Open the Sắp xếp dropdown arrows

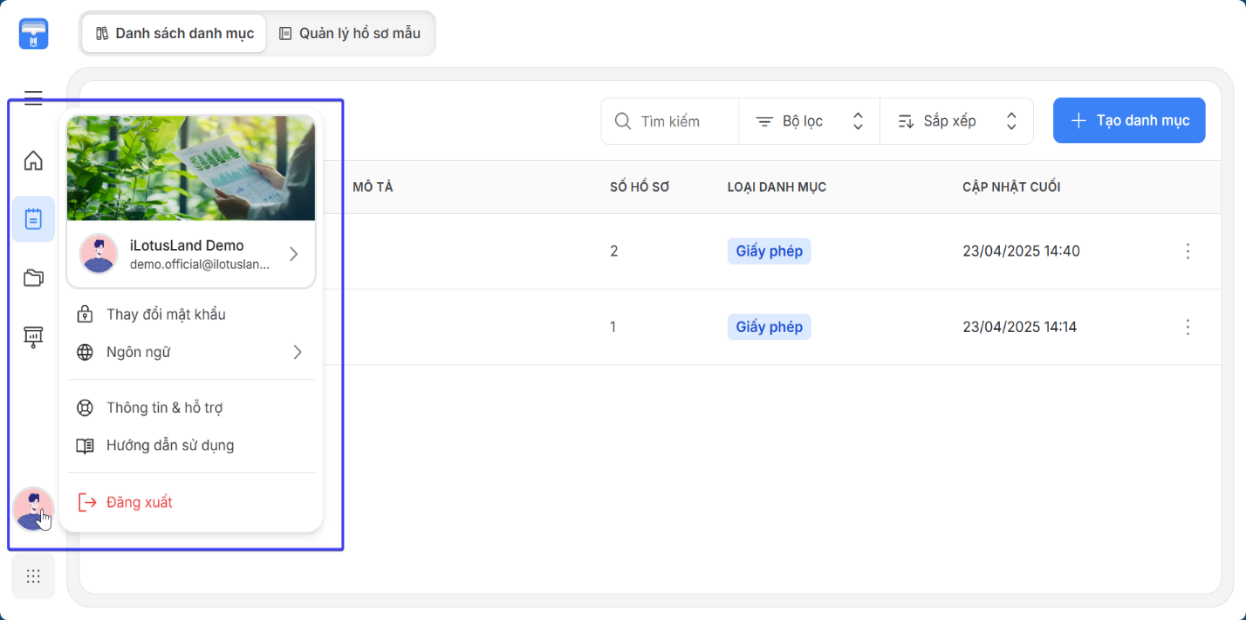tap(1011, 121)
